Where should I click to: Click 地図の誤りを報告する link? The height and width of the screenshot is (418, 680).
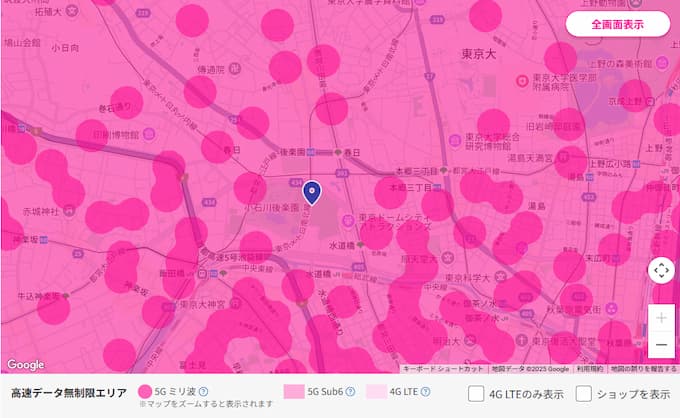(x=644, y=369)
